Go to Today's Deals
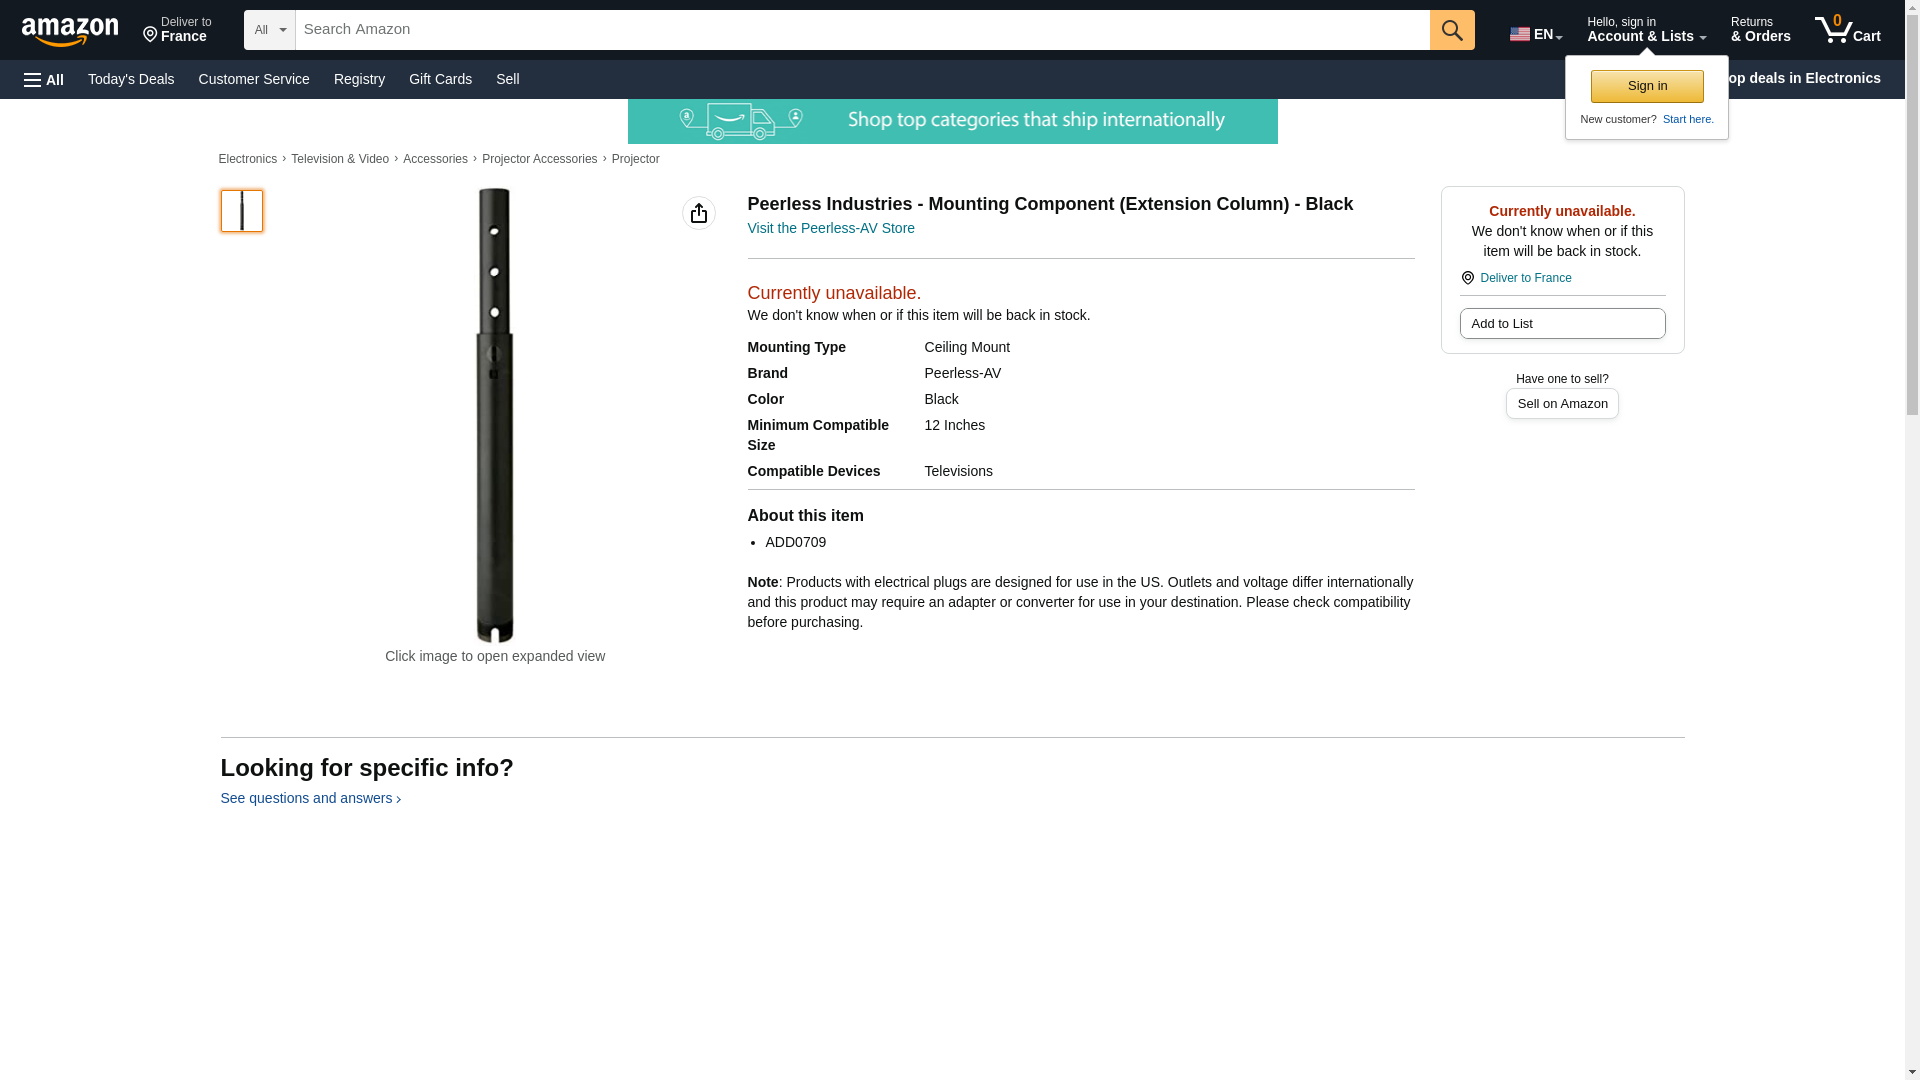The image size is (1920, 1080). tap(131, 79)
